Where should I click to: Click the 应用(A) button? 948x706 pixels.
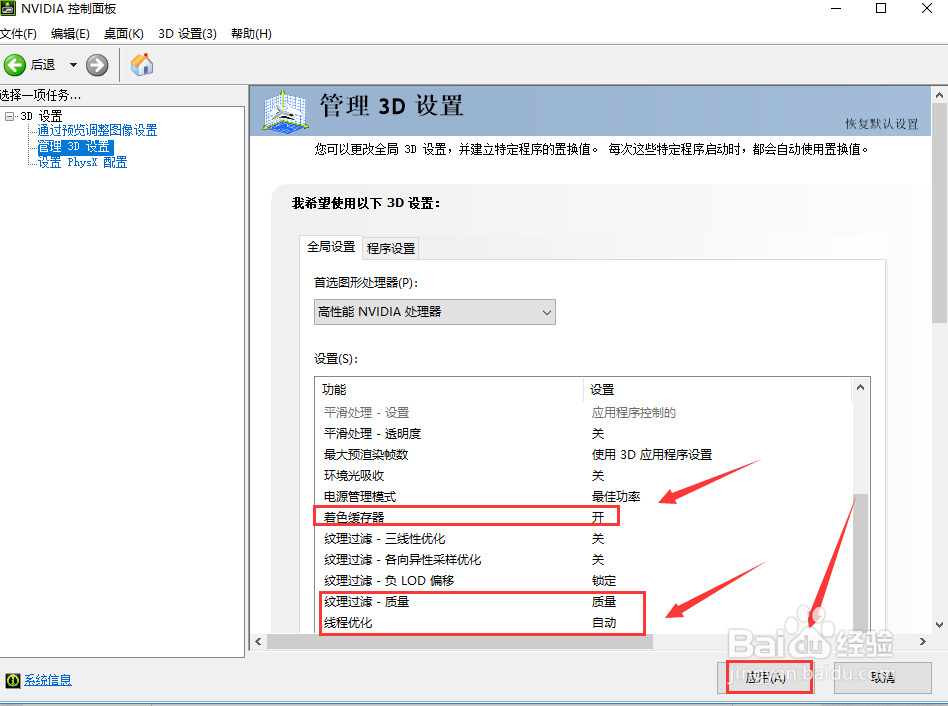(x=765, y=678)
